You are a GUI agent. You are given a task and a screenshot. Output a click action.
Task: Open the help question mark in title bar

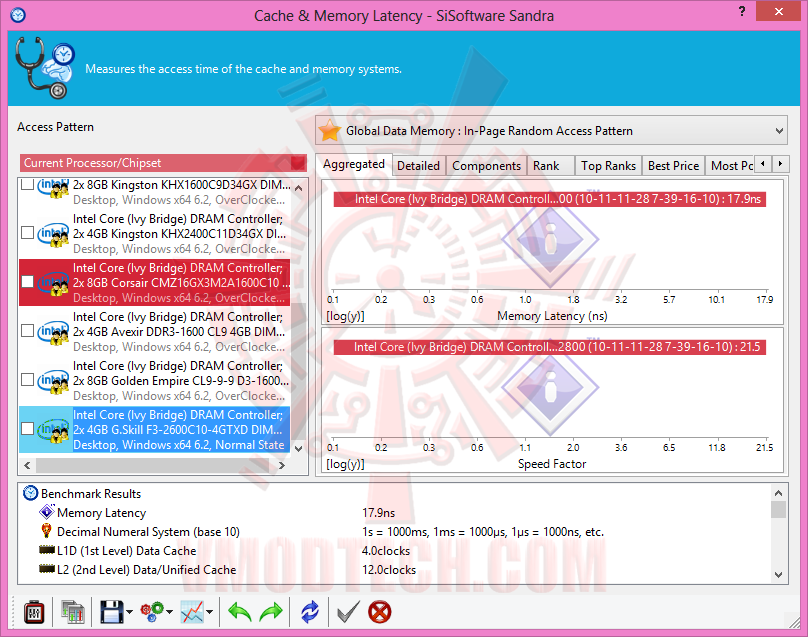coord(742,11)
